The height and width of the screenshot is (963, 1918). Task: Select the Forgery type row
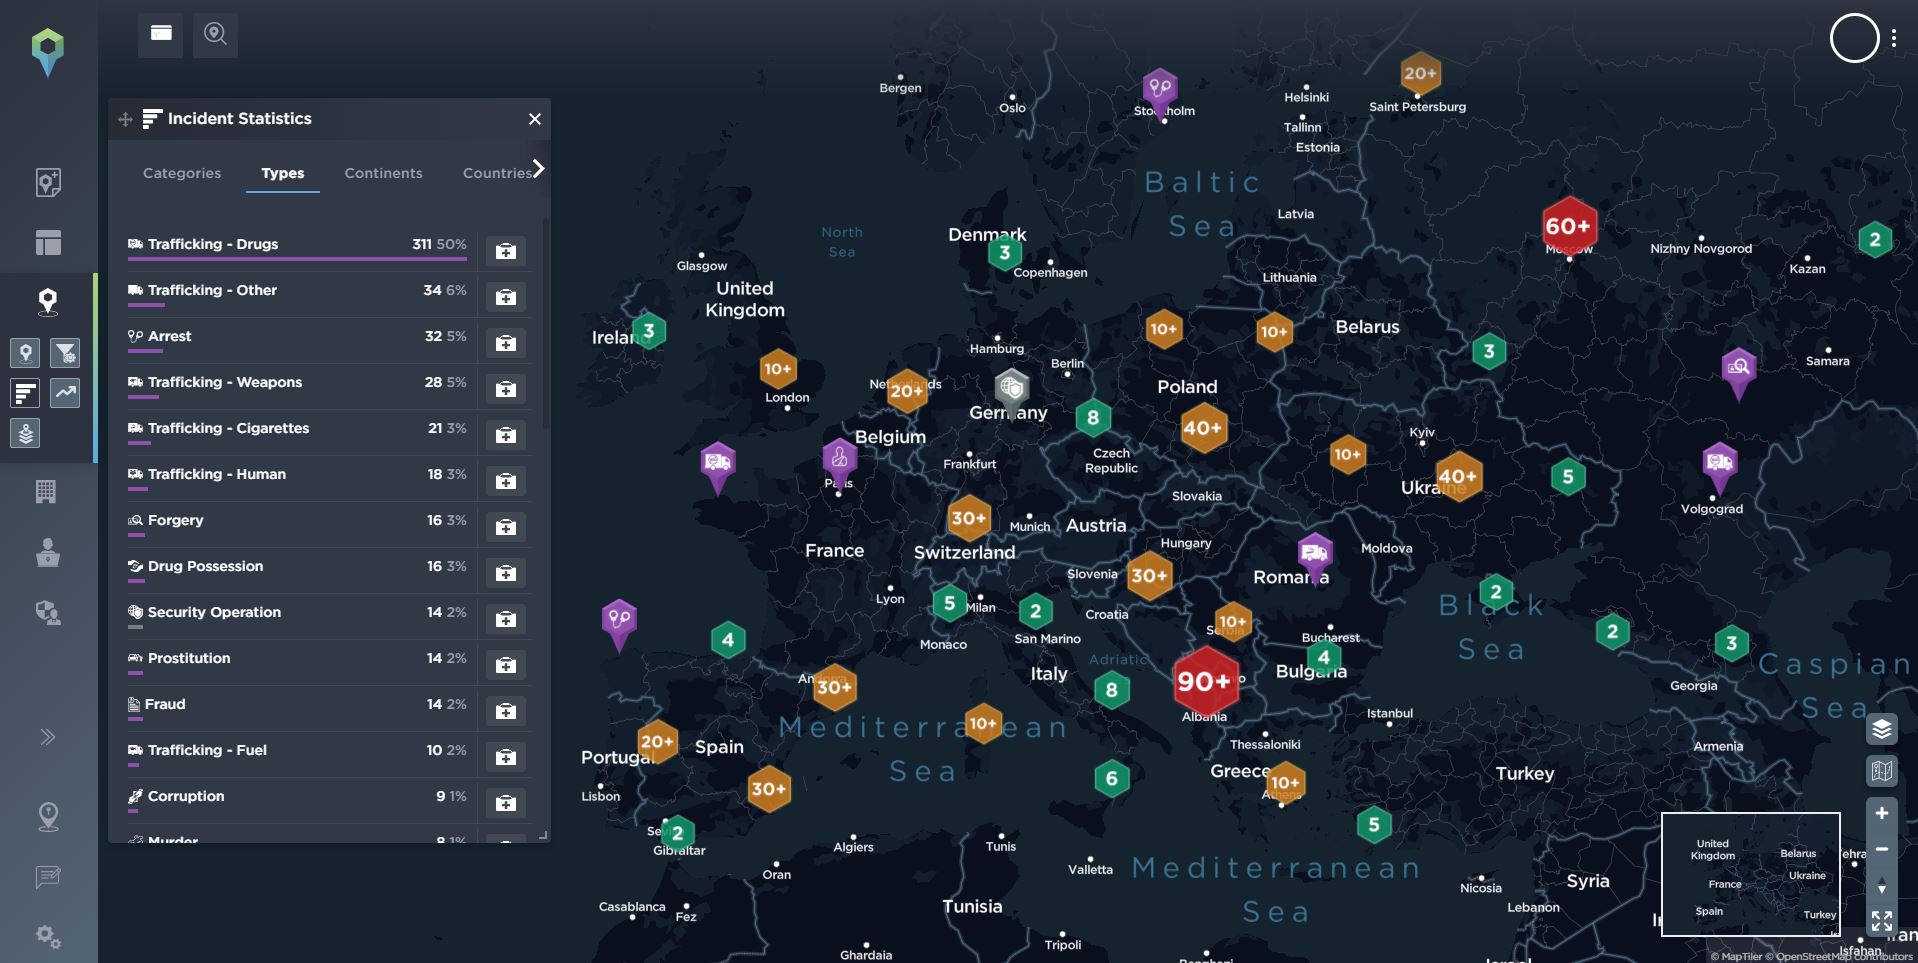pyautogui.click(x=297, y=524)
